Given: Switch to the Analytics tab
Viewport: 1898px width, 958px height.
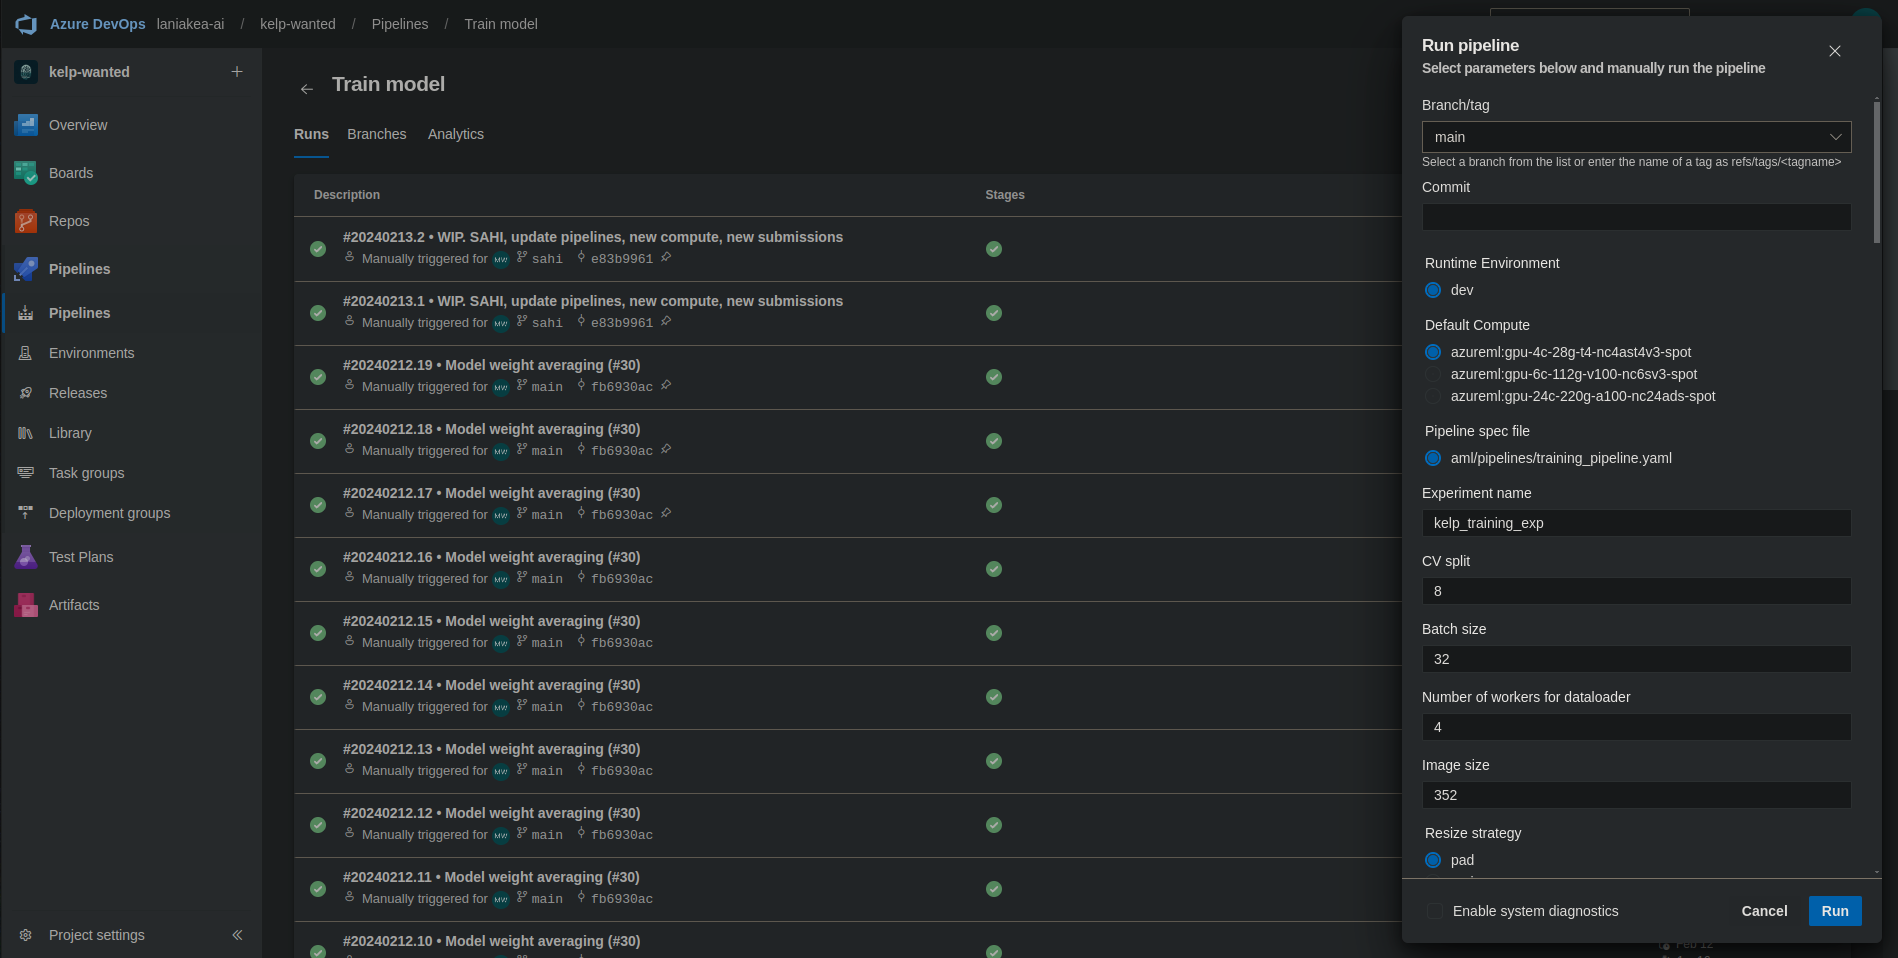Looking at the screenshot, I should (456, 134).
